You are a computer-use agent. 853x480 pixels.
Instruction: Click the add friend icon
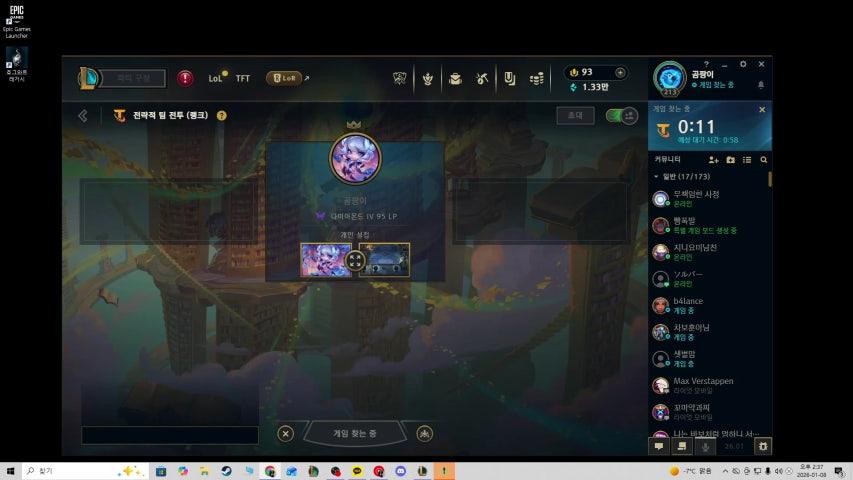tap(713, 160)
